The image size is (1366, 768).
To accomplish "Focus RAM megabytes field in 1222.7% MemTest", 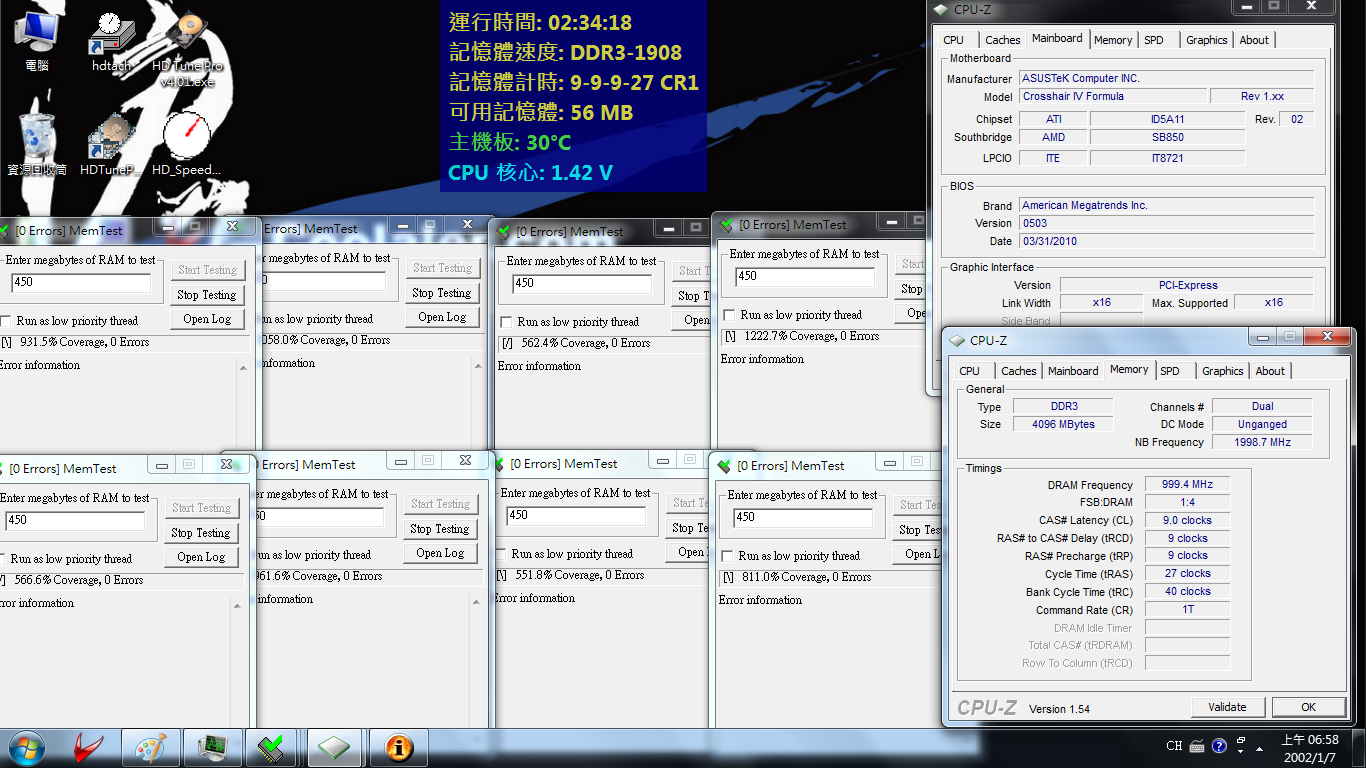I will (x=805, y=276).
